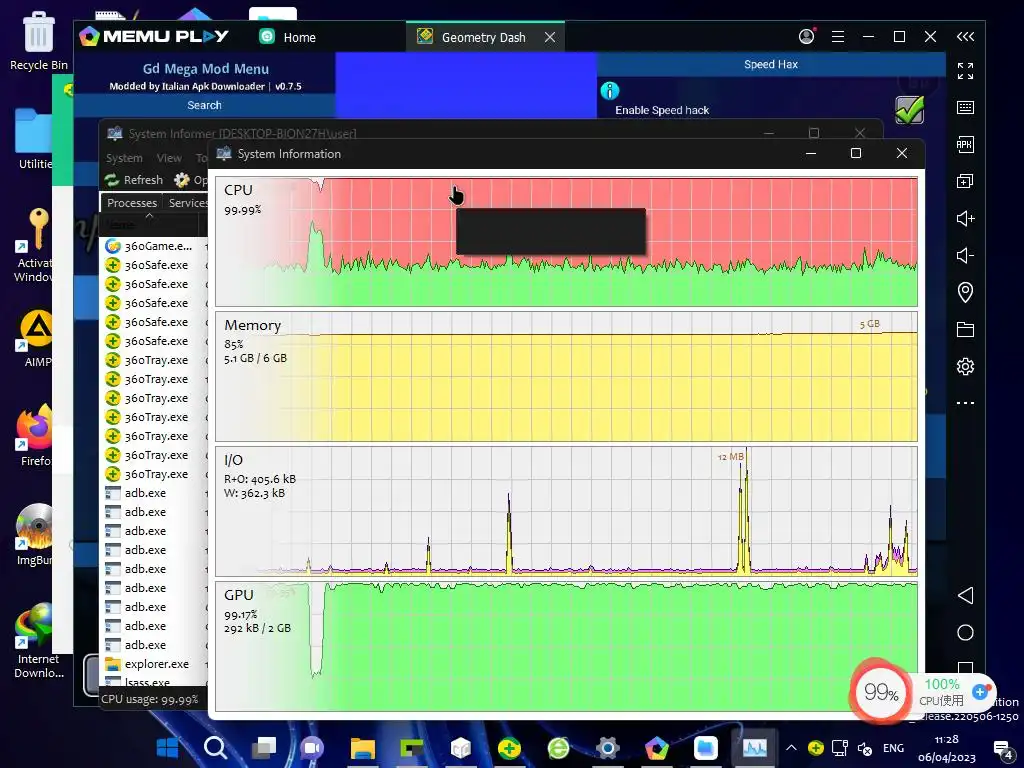1024x768 pixels.
Task: Open MEmu settings gear in sidebar
Action: coord(965,366)
